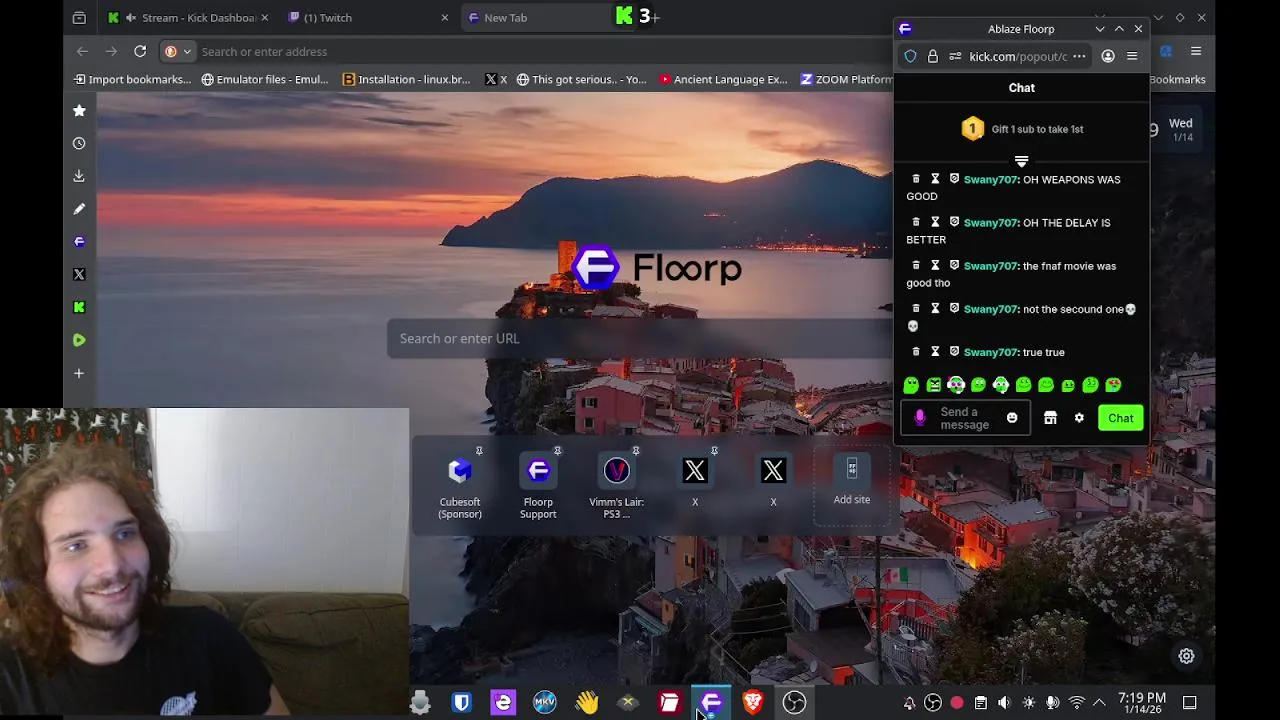The width and height of the screenshot is (1280, 720).
Task: Show site security lock info in popout
Action: point(932,56)
